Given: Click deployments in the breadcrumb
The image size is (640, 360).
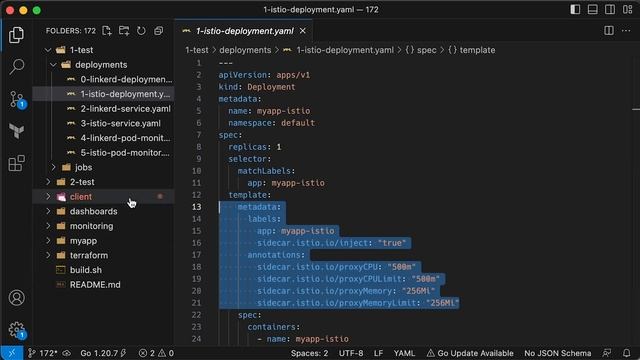Looking at the screenshot, I should (x=245, y=50).
